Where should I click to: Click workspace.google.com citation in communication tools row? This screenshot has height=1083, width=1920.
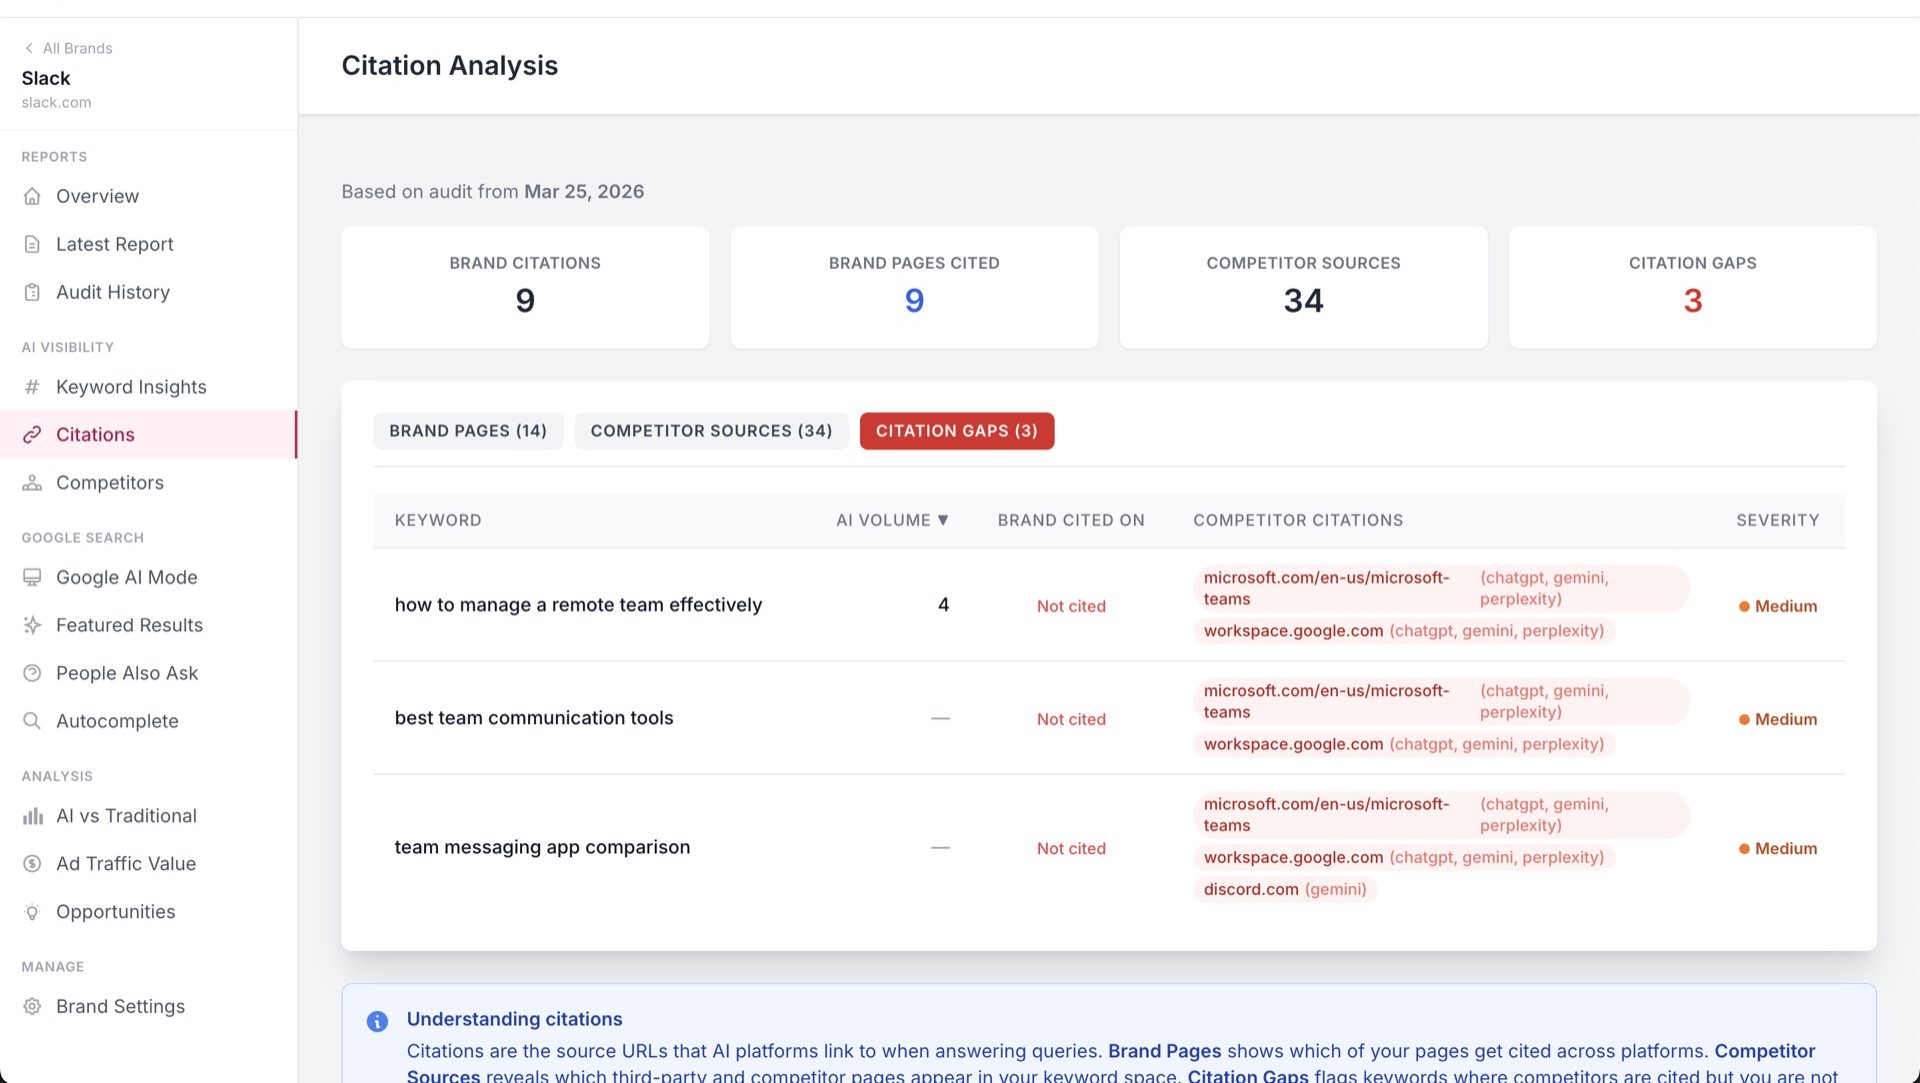pos(1404,744)
